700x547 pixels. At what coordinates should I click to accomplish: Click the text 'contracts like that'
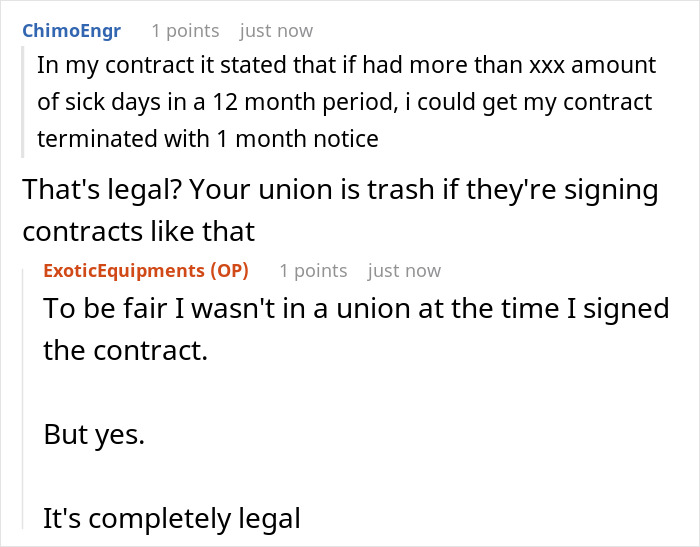coord(139,232)
